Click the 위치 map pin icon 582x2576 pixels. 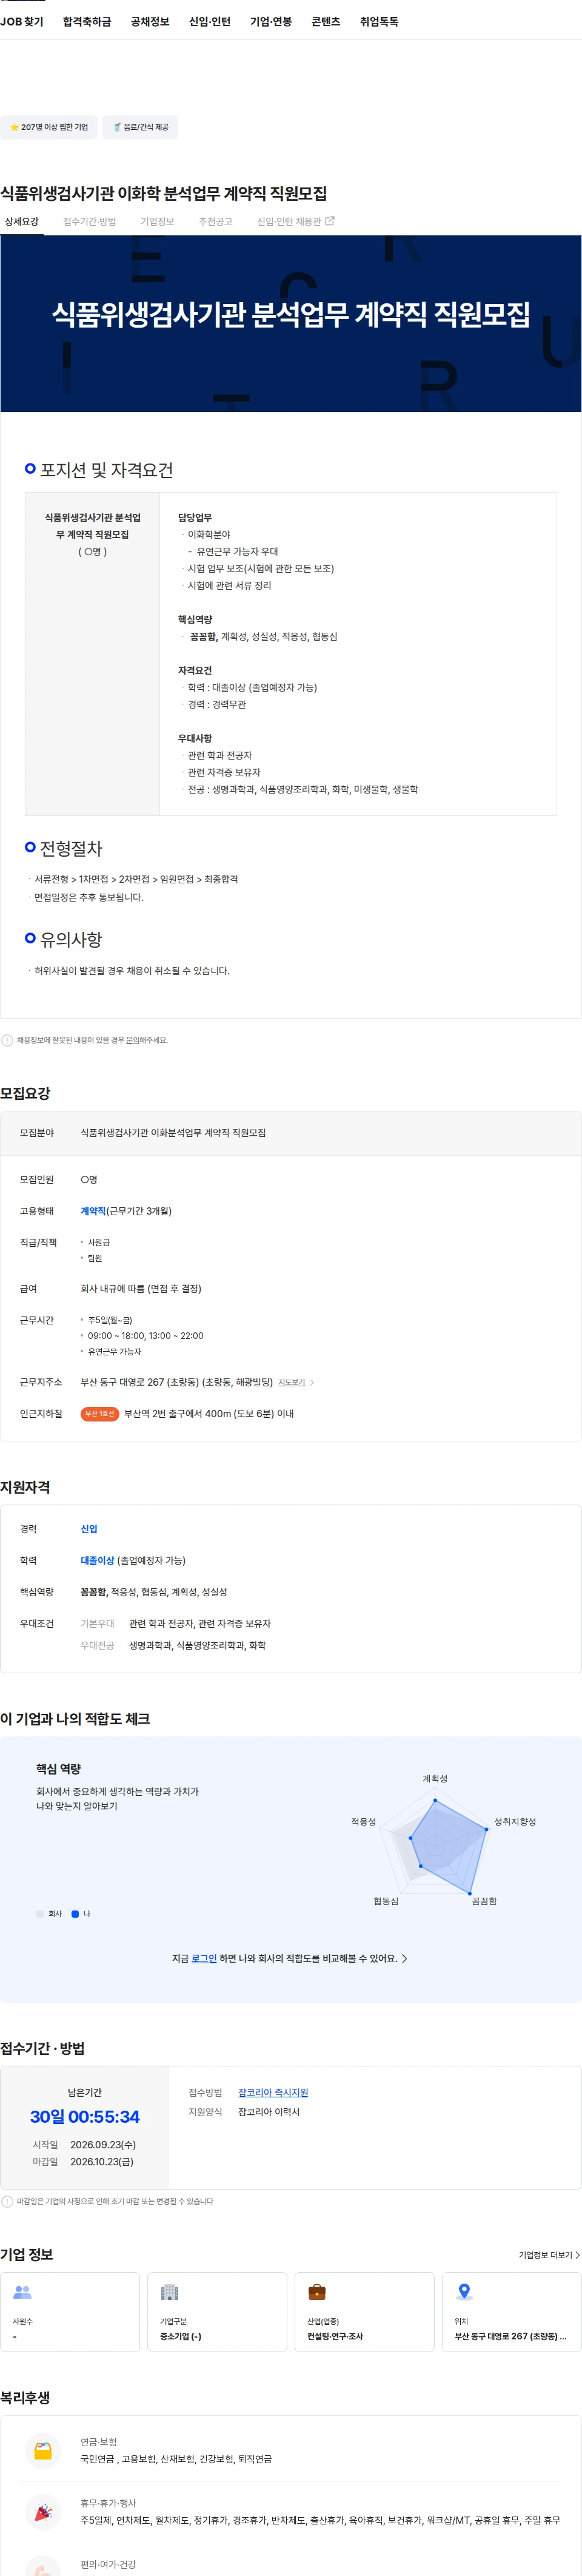point(464,2291)
